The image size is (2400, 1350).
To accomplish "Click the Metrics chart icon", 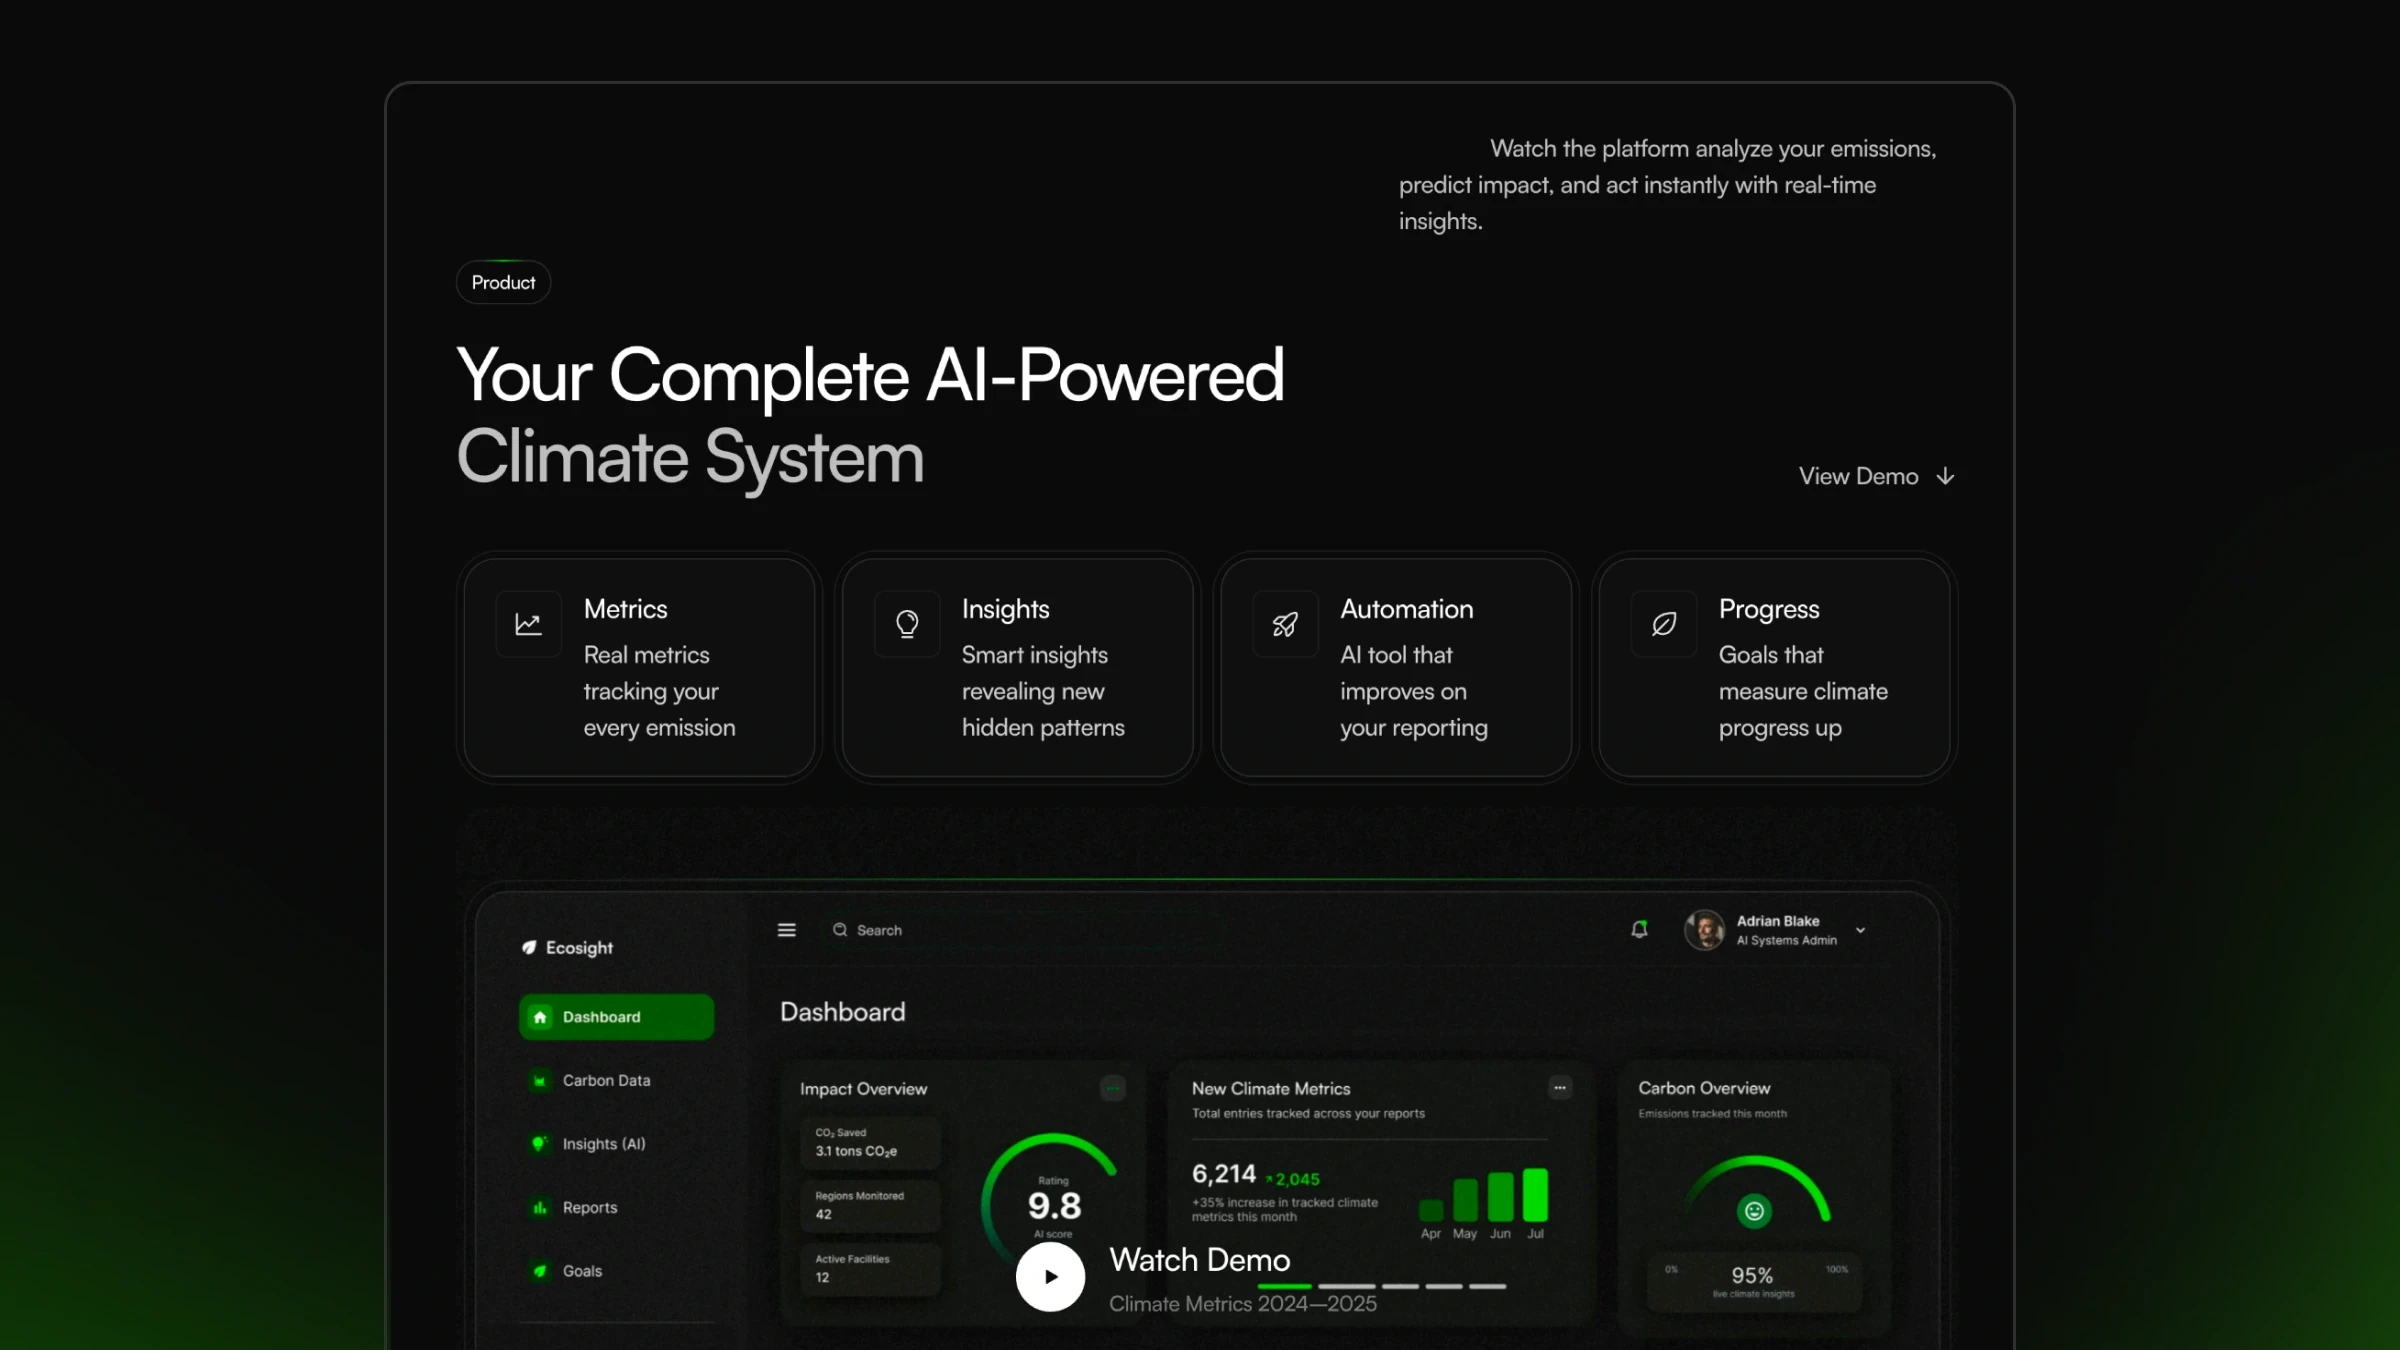I will [528, 624].
